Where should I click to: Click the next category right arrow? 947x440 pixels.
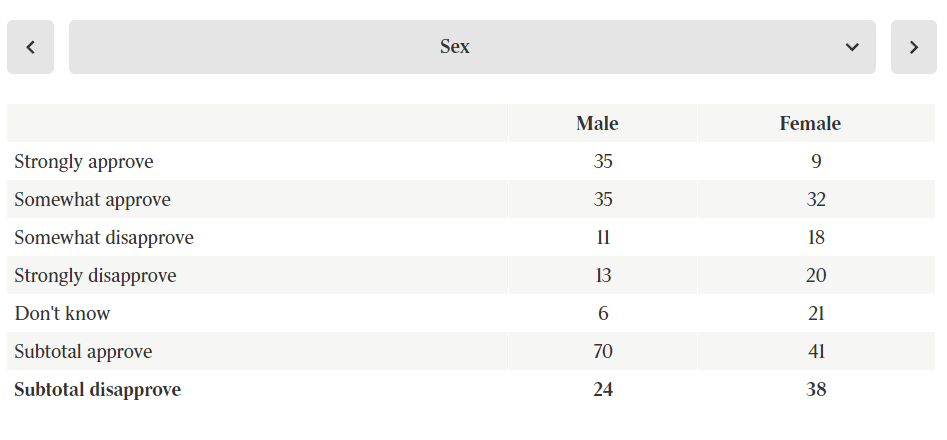[x=913, y=47]
